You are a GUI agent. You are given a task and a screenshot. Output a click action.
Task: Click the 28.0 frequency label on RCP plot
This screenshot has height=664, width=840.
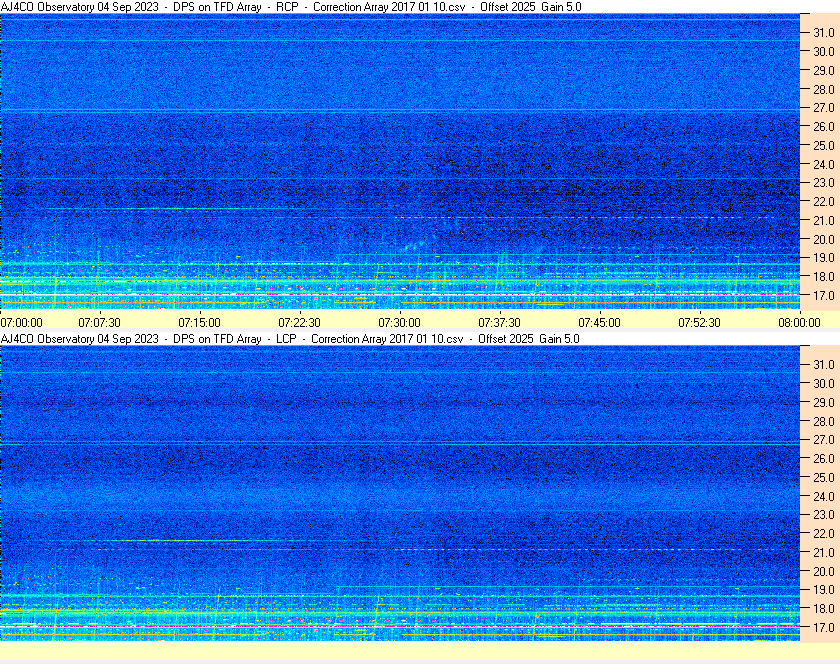(824, 89)
